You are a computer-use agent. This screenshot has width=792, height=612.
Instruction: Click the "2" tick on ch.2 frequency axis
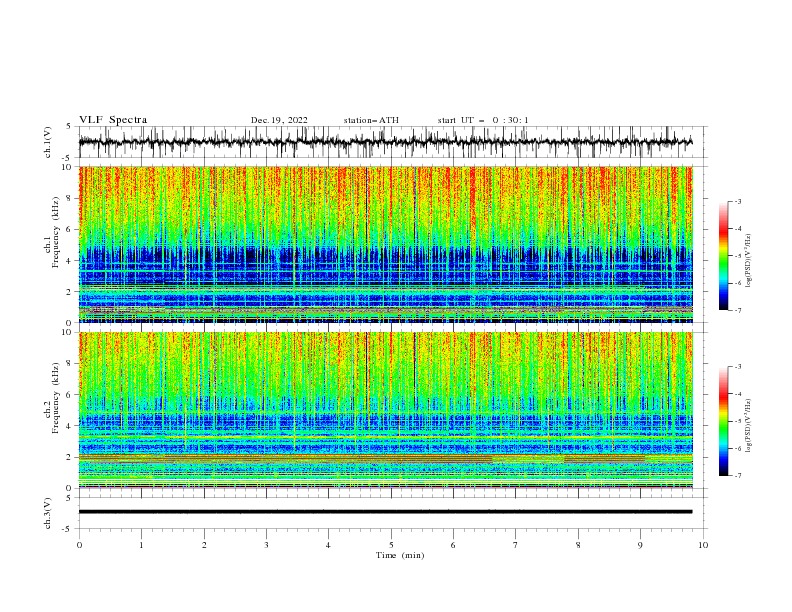tap(70, 457)
